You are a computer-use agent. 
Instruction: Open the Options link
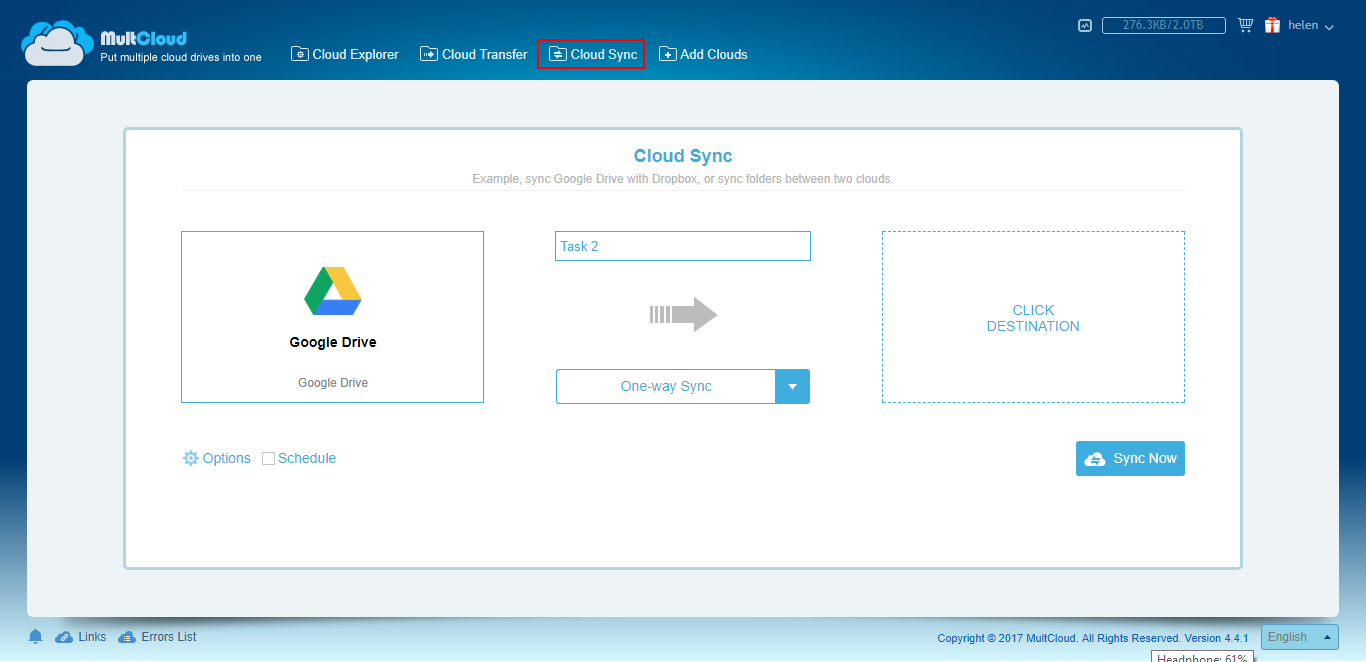coord(227,458)
